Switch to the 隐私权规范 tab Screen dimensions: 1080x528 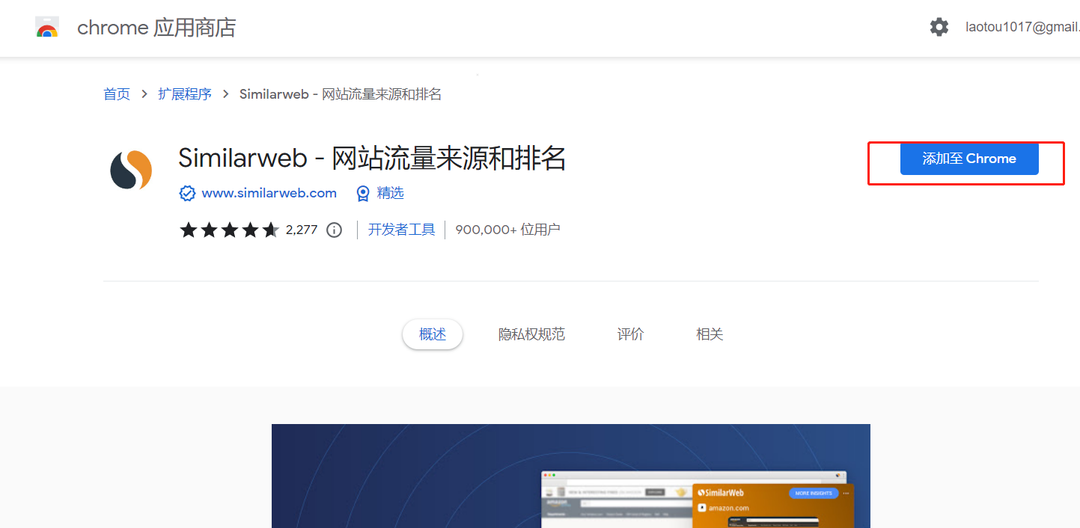532,334
